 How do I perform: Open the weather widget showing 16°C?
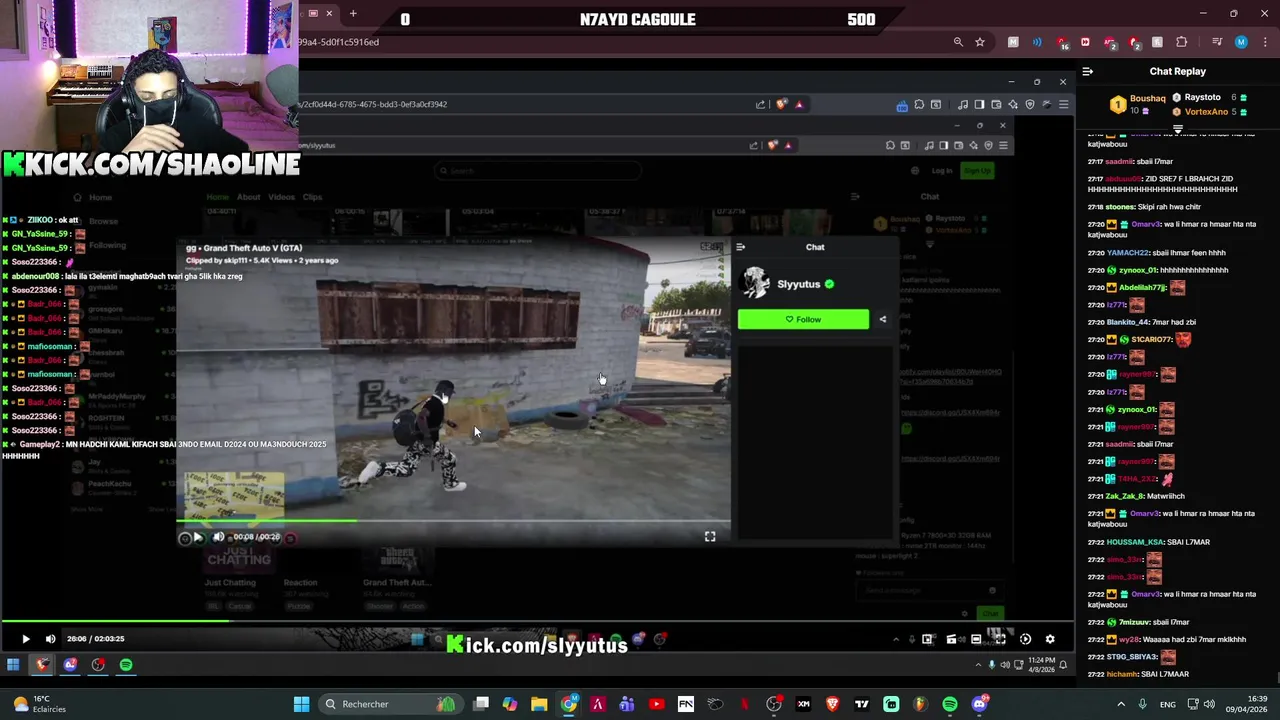[x=38, y=704]
